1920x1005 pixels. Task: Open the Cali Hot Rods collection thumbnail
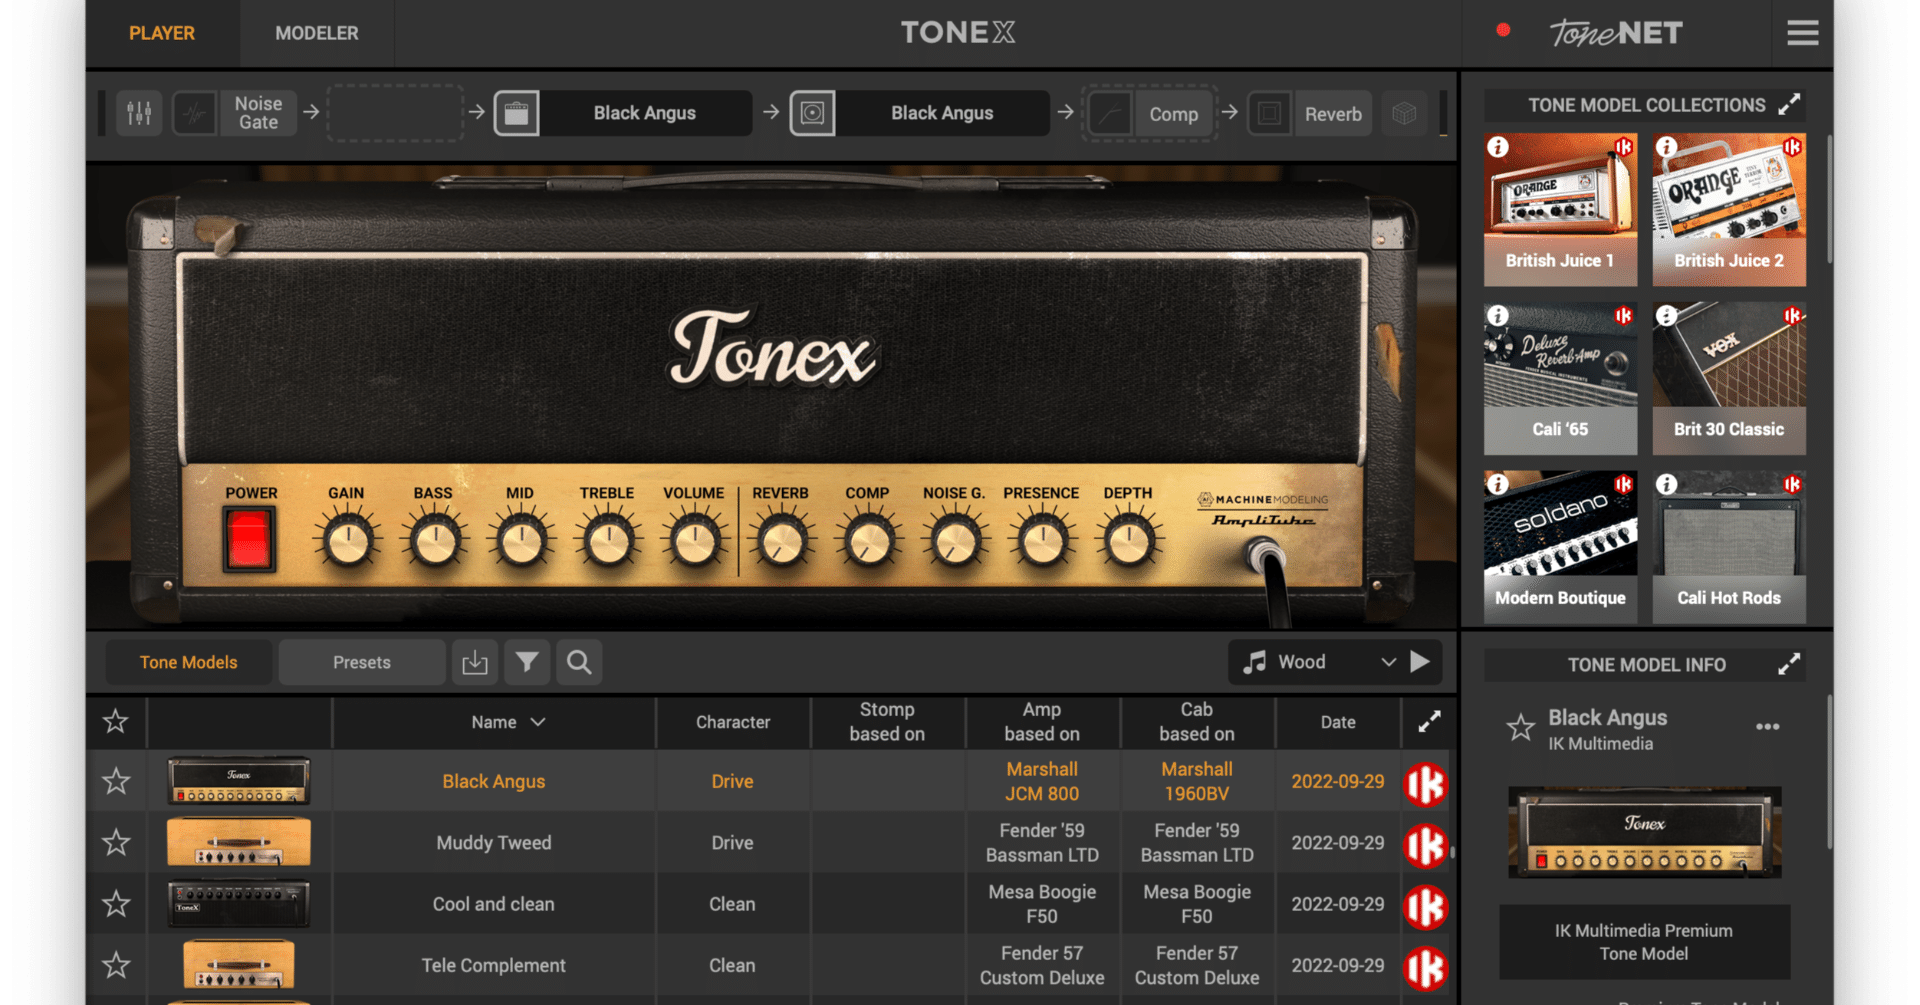point(1728,545)
